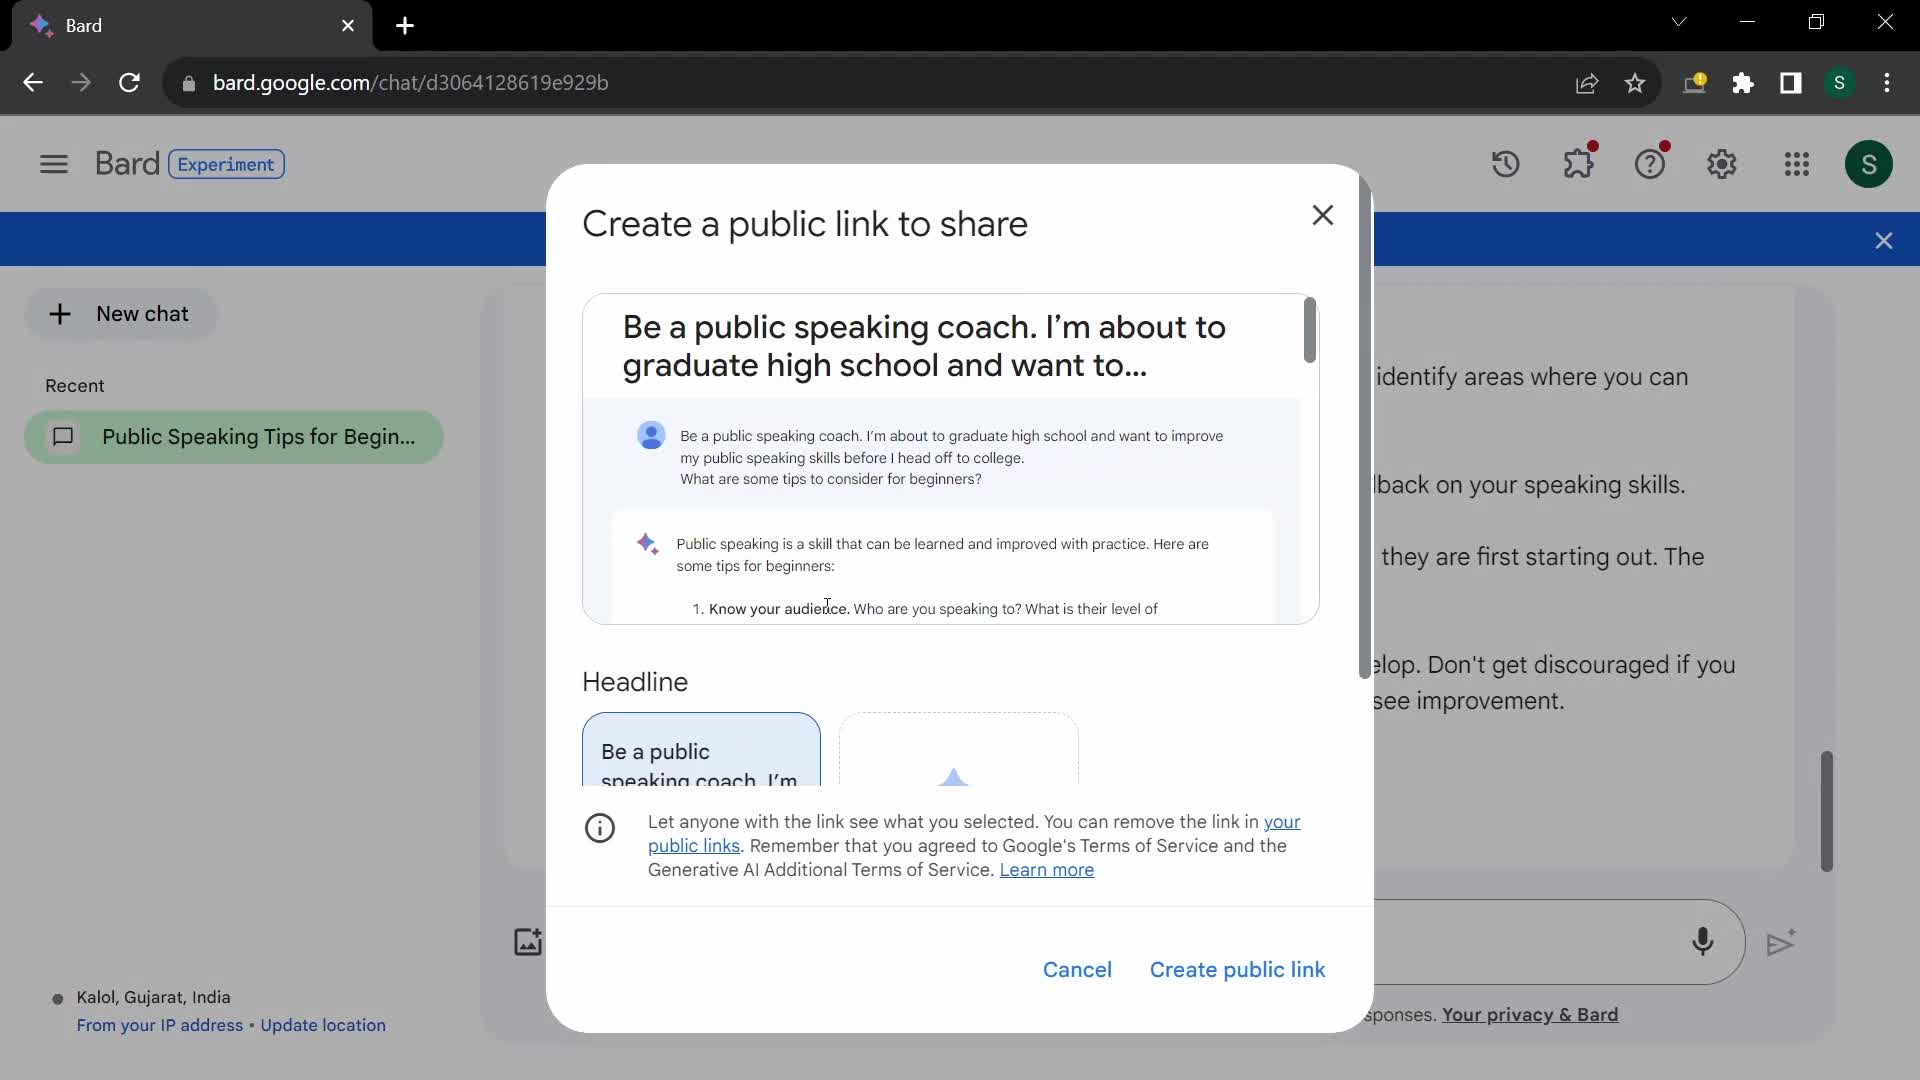Open a new browser tab
This screenshot has height=1080, width=1920.
coord(404,26)
